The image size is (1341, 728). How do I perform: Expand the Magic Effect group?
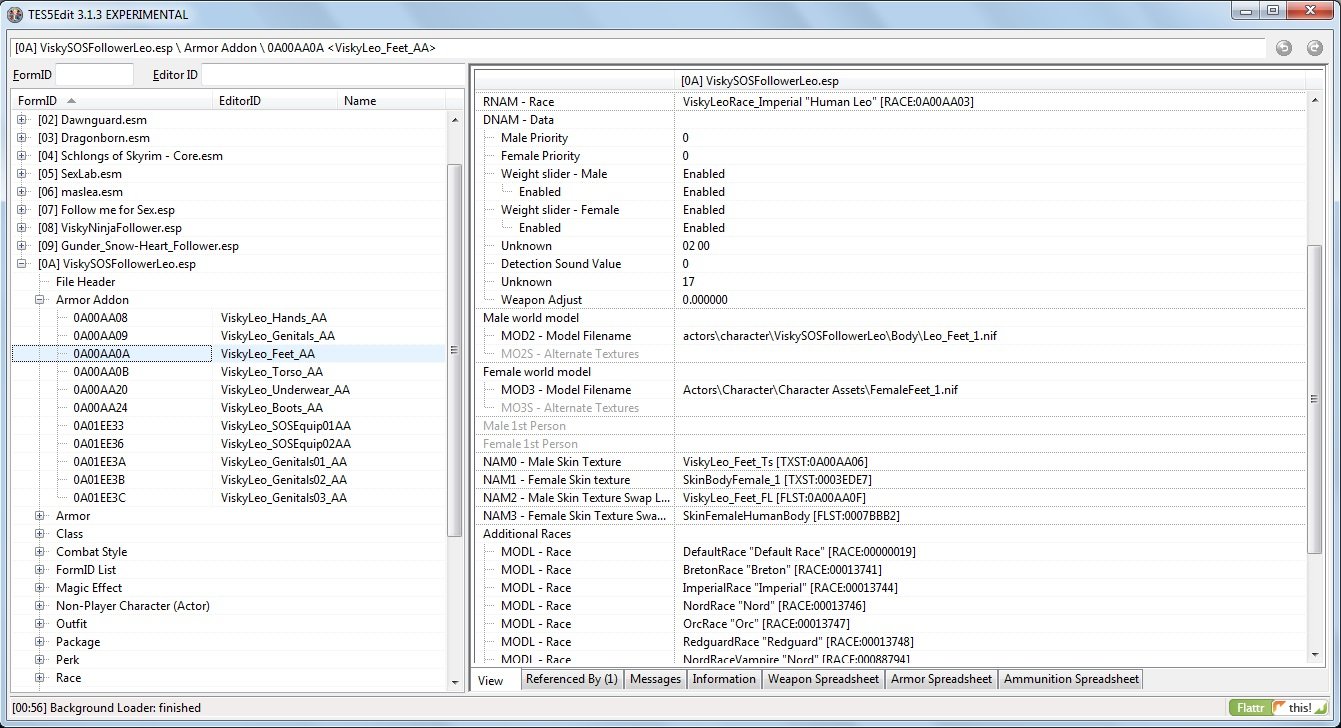(39, 588)
